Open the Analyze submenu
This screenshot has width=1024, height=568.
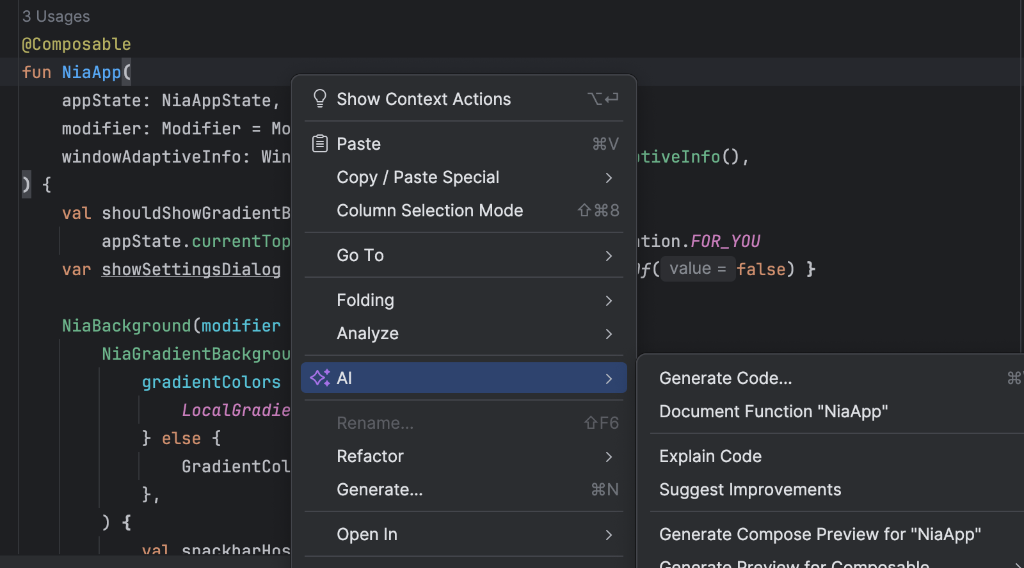[367, 333]
